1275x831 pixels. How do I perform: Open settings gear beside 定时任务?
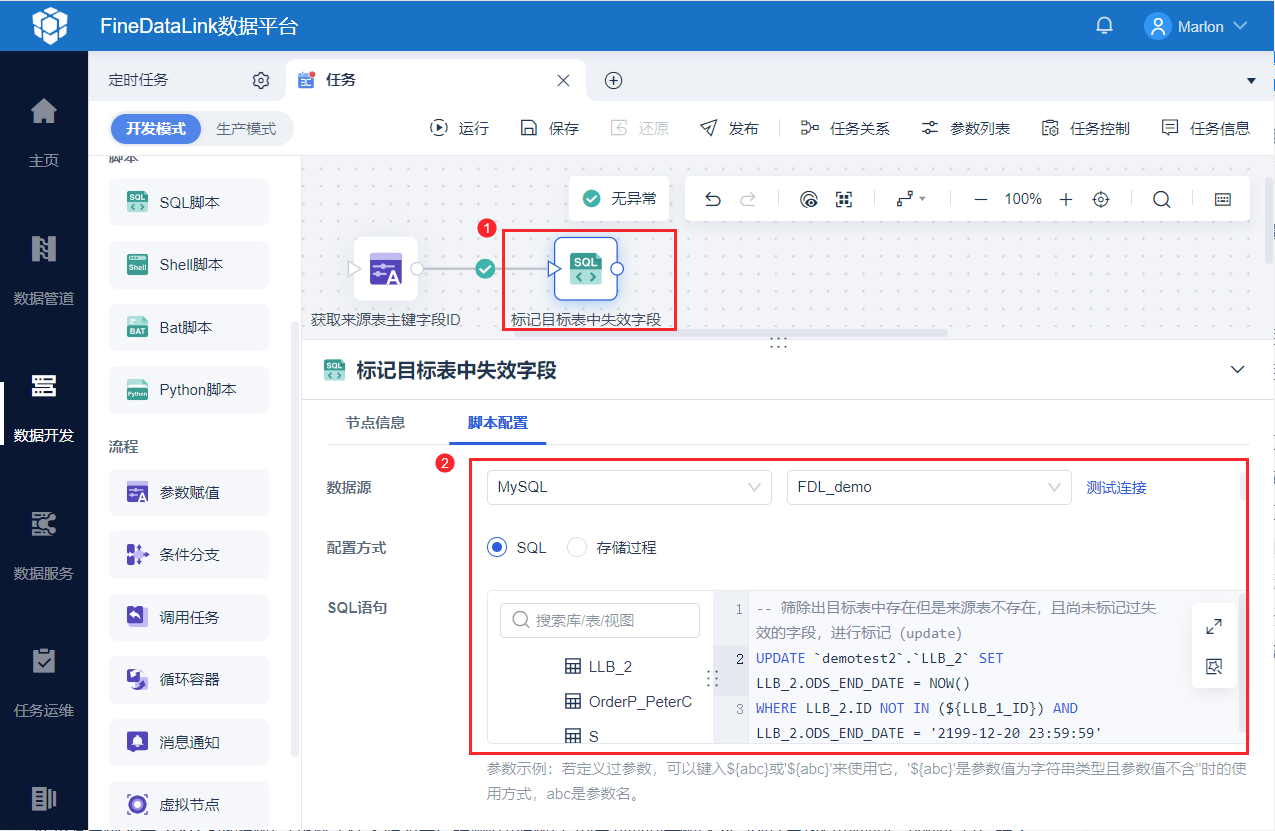click(261, 80)
